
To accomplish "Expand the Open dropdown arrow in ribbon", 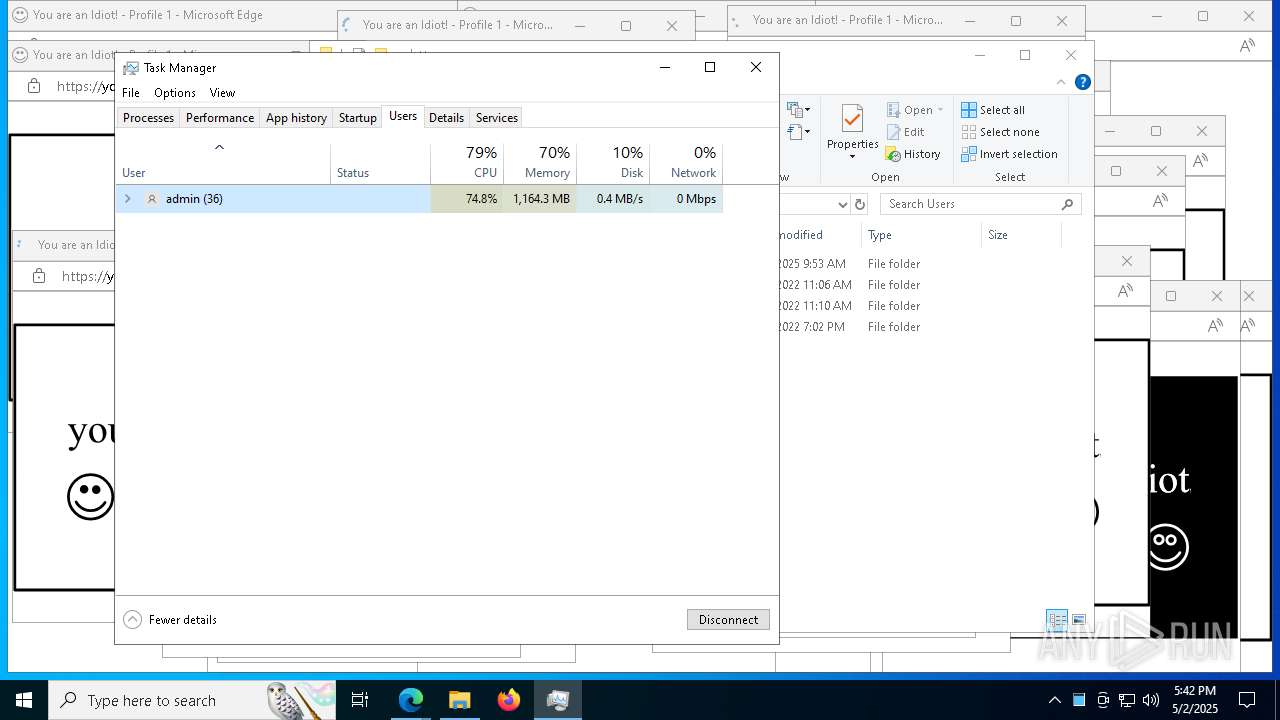I will click(940, 110).
